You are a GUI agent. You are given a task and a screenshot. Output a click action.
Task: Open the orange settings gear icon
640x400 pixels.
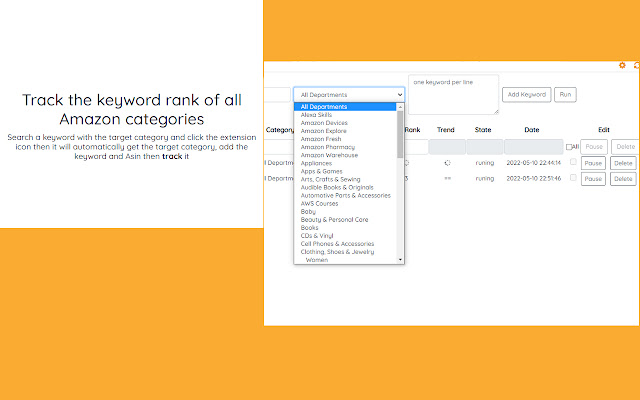622,65
